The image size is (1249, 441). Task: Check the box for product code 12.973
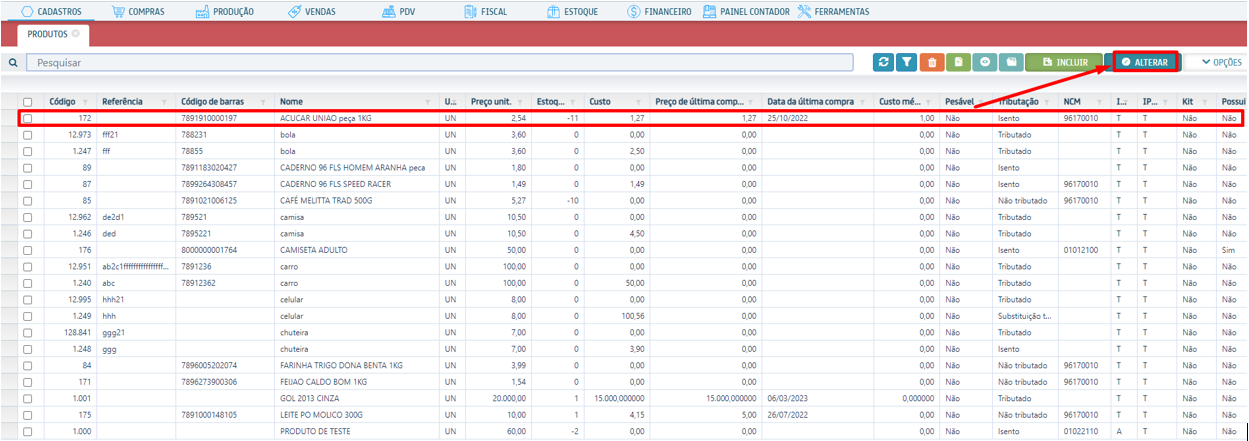(x=28, y=134)
